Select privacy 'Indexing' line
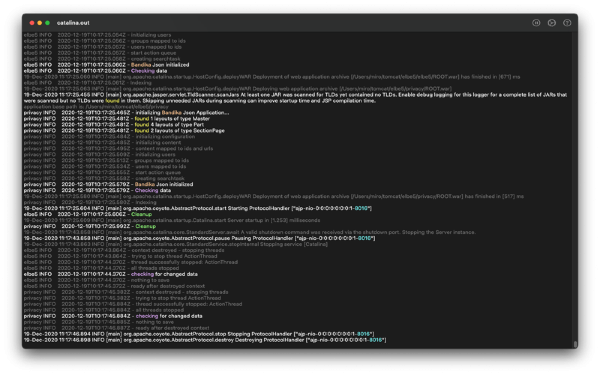This screenshot has height=375, width=600. pos(90,202)
